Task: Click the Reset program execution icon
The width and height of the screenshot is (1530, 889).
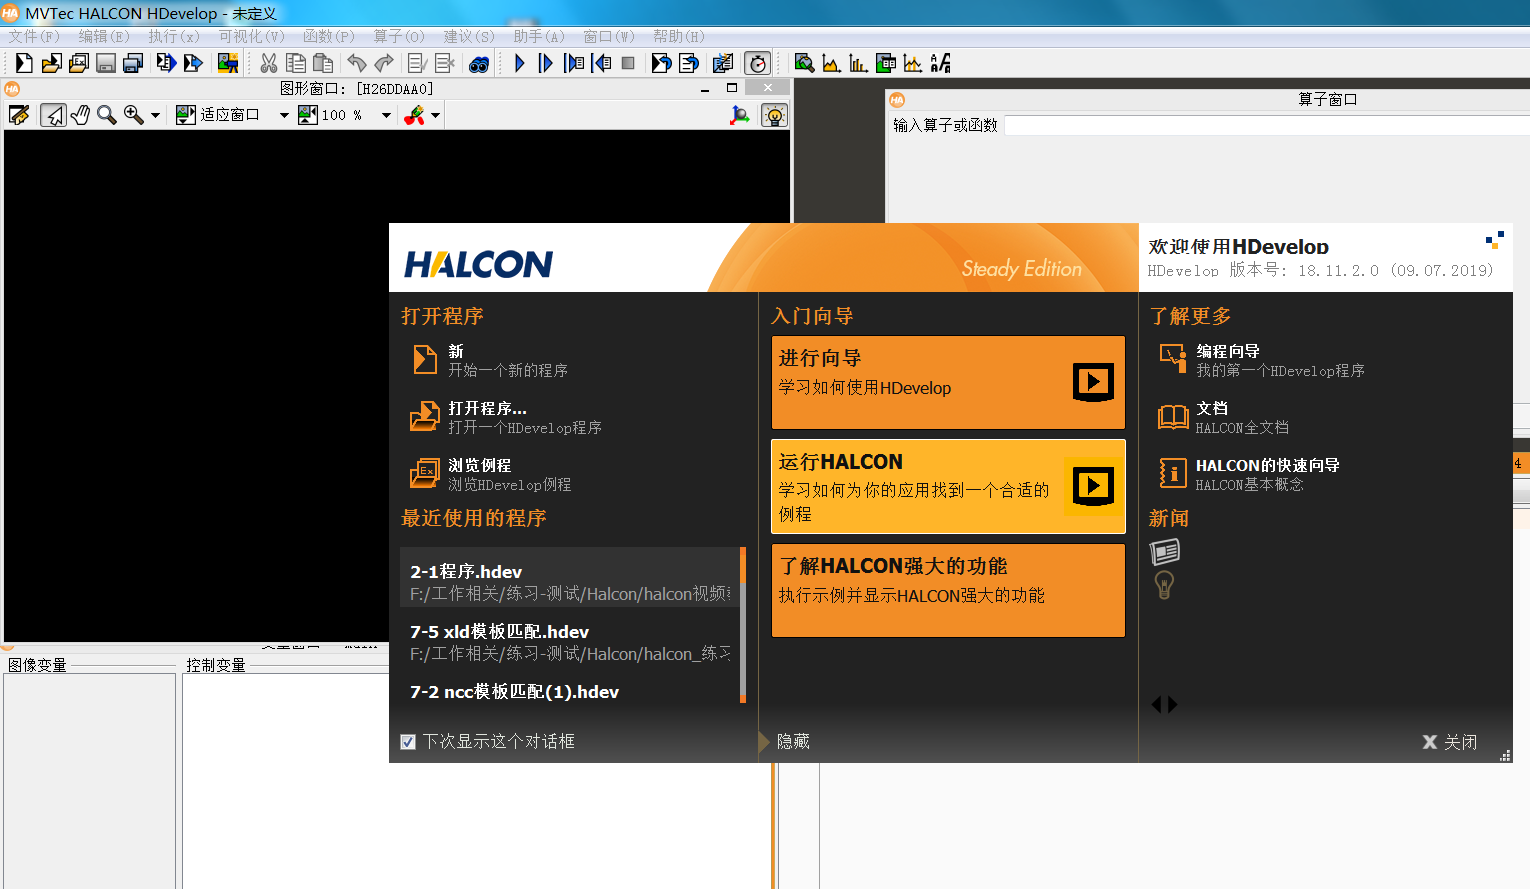Action: point(661,63)
